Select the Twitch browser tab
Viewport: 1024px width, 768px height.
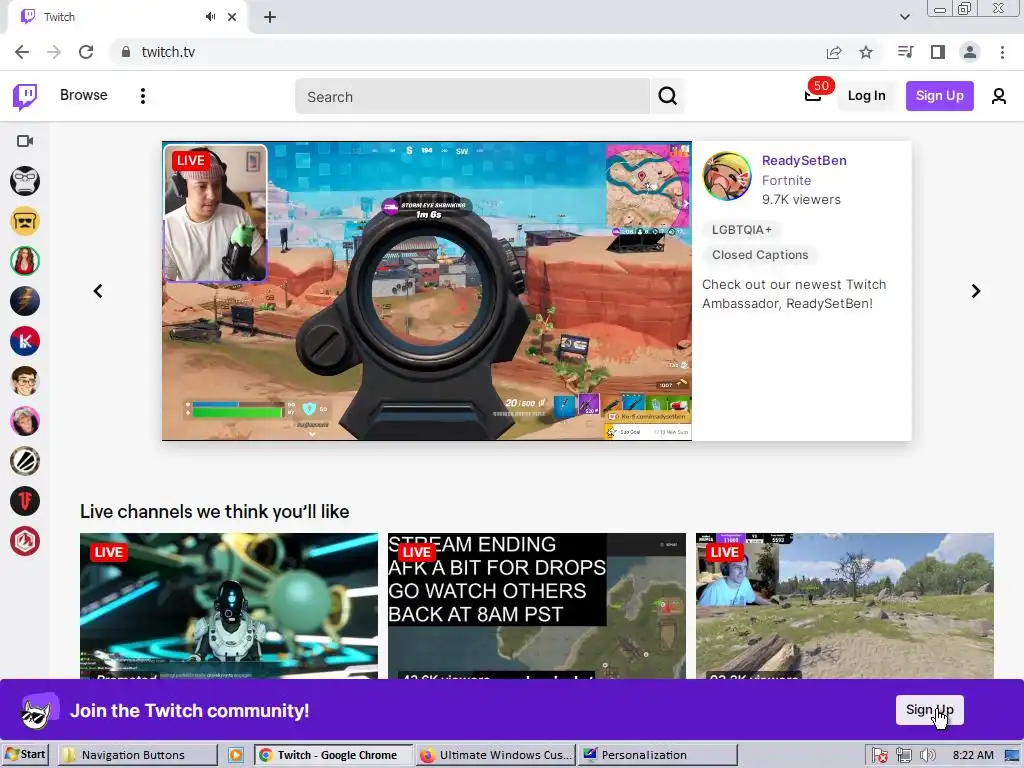click(x=127, y=17)
